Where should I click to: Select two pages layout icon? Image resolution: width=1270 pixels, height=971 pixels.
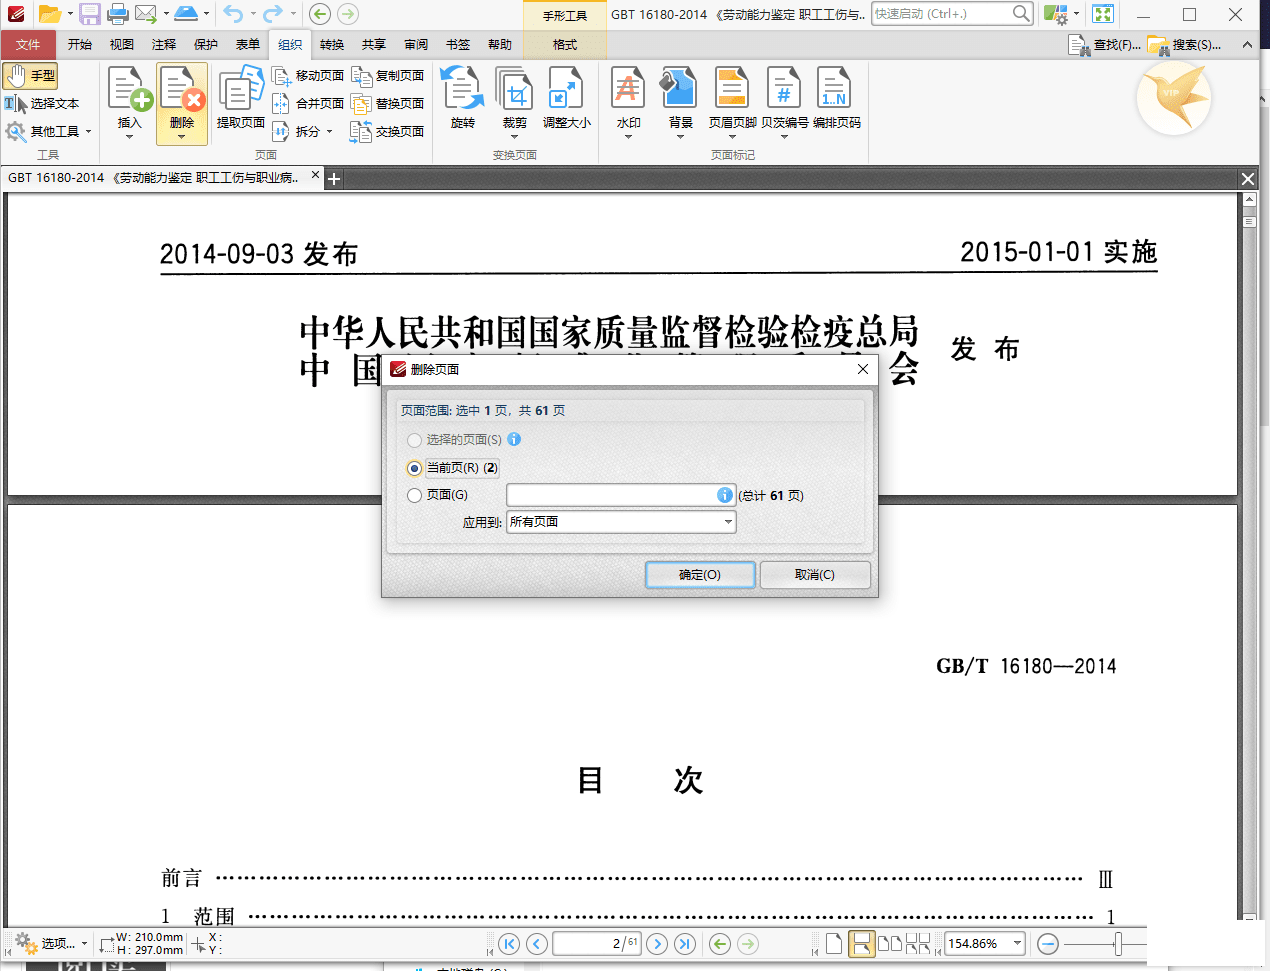point(890,943)
